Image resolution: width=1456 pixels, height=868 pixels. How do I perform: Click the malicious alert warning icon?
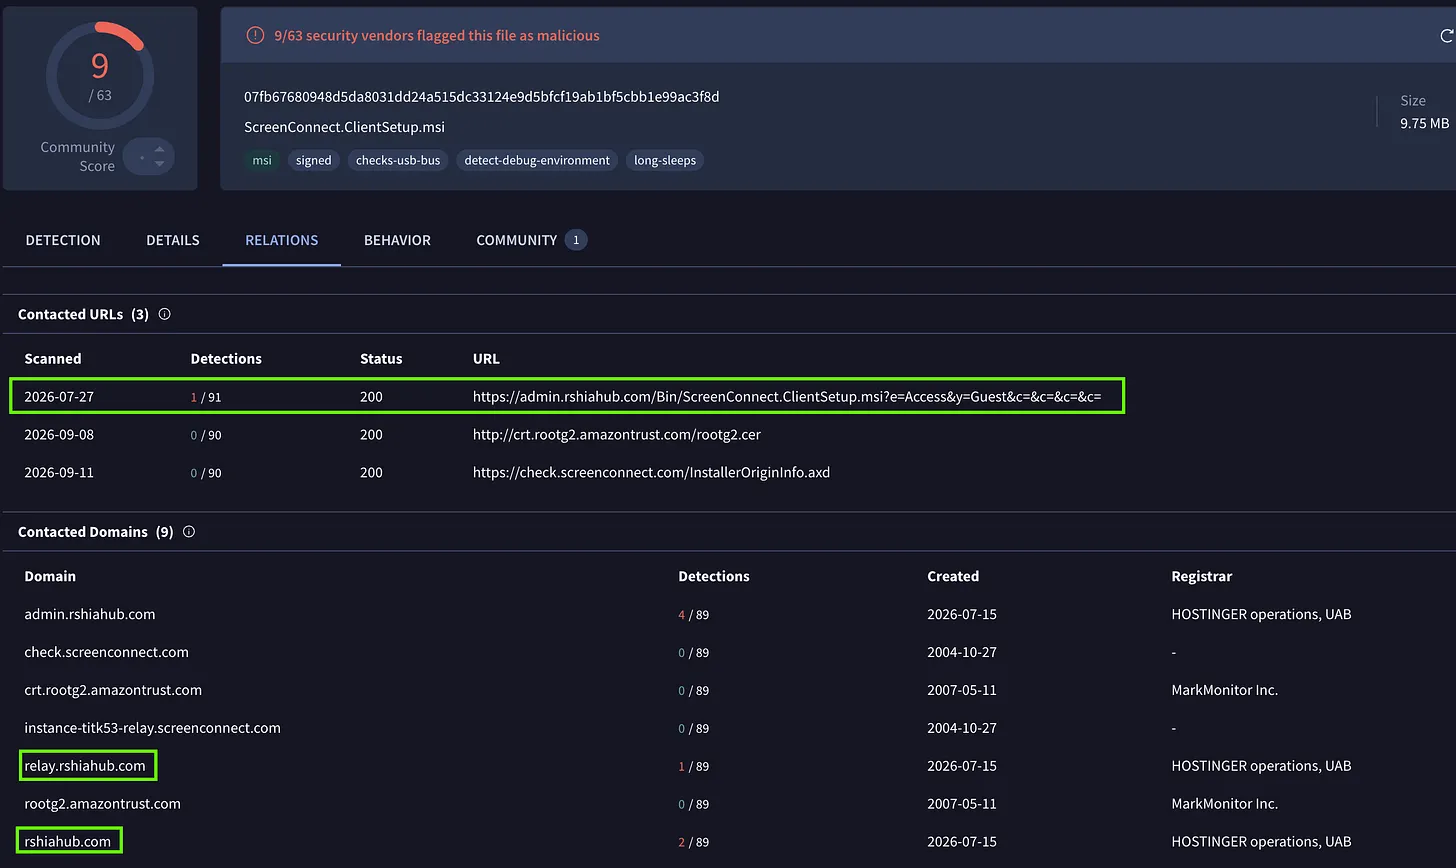coord(255,36)
